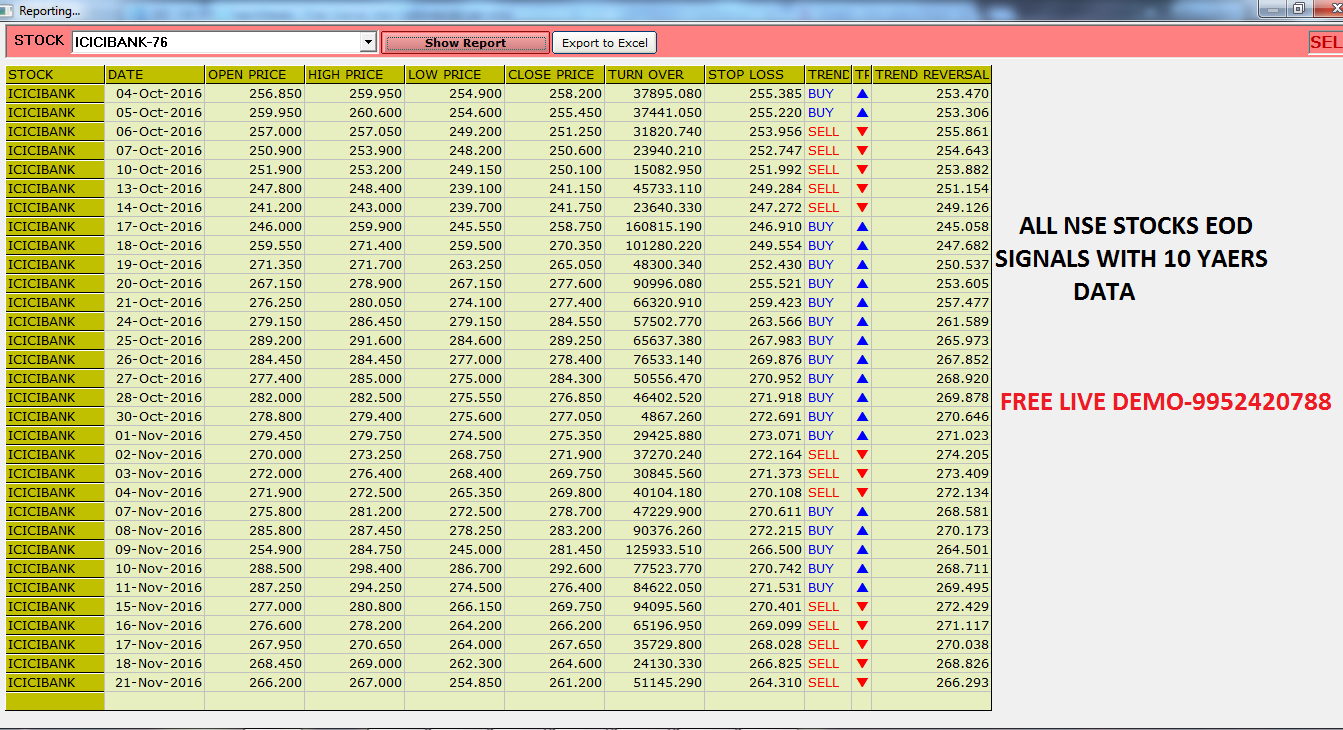Screen dimensions: 1343x730
Task: Click the blue up-arrow icon for 07-Nov-2016
Action: click(x=862, y=512)
